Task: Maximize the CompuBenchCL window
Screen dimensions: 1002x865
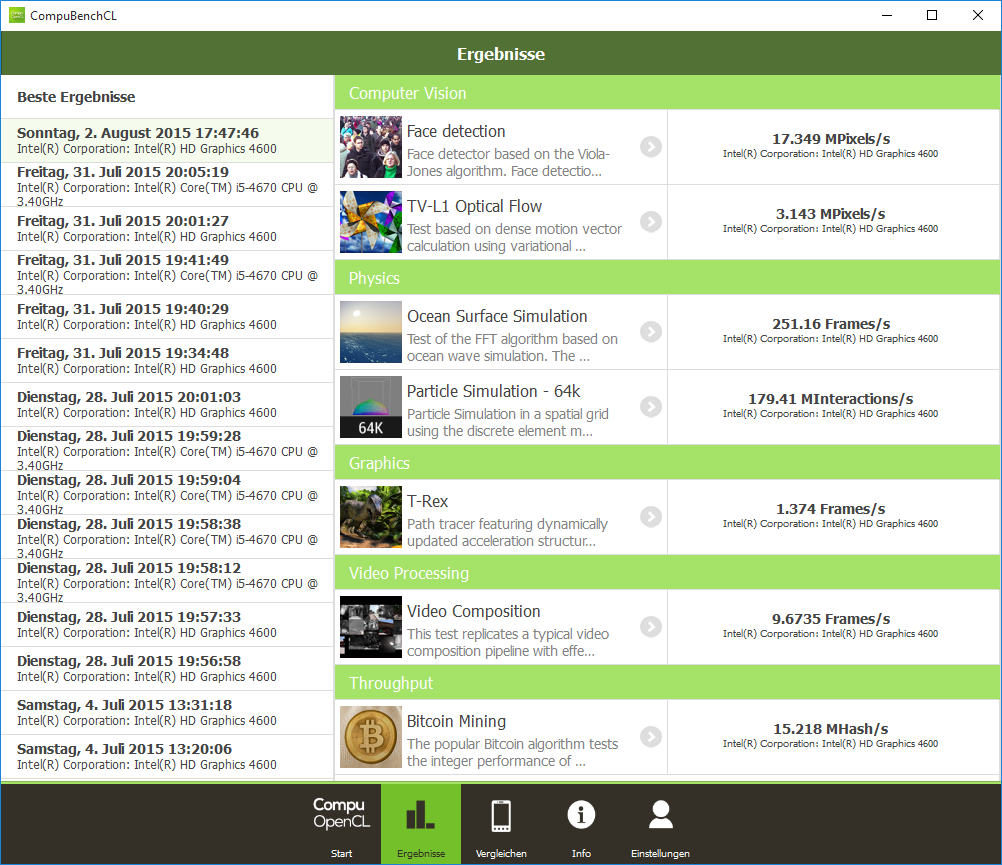Action: coord(932,15)
